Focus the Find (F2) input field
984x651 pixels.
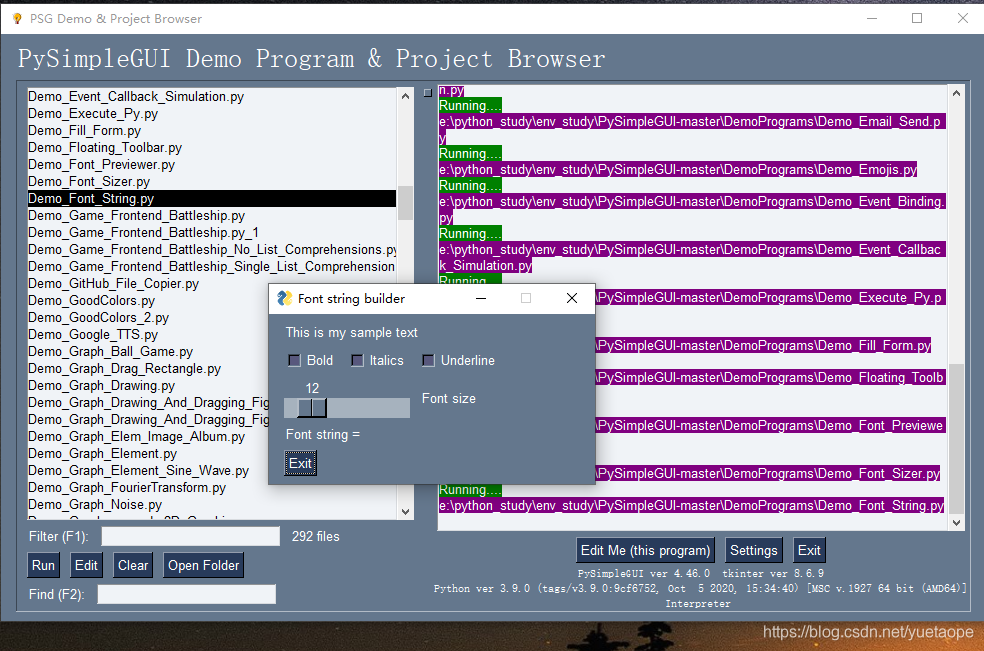[186, 594]
